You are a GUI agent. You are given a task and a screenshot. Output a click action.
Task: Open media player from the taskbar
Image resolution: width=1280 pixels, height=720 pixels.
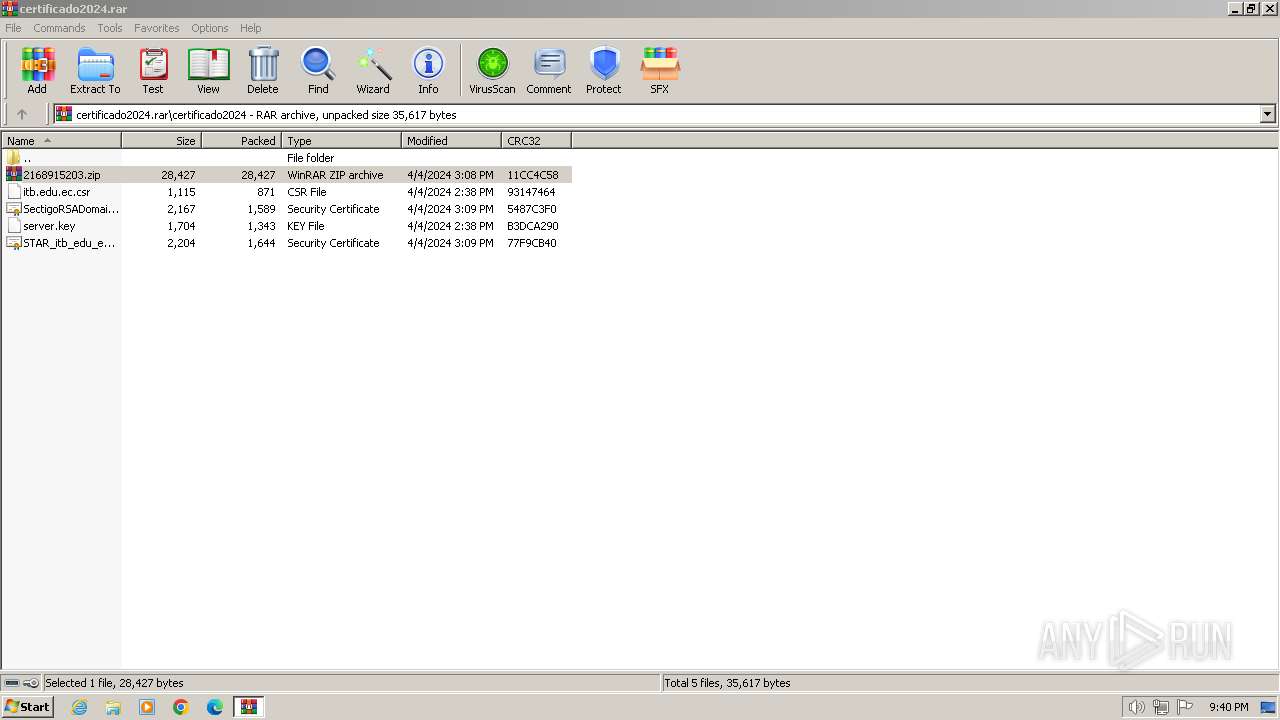tap(147, 707)
